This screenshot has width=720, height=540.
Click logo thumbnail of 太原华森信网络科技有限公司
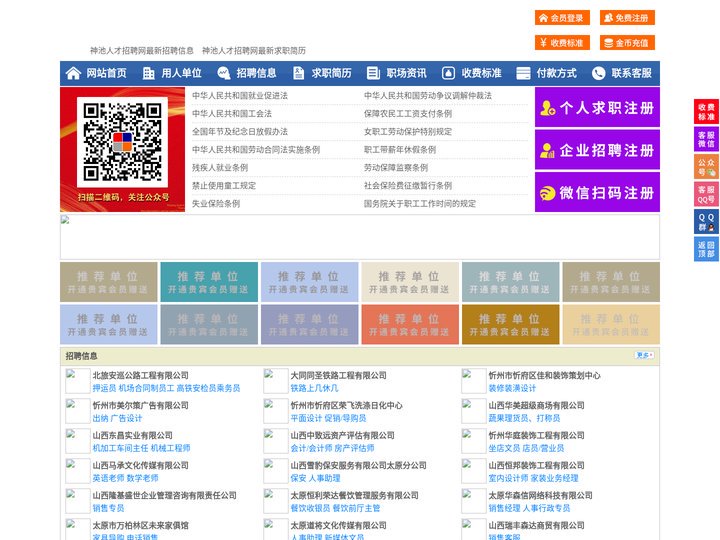(x=473, y=501)
